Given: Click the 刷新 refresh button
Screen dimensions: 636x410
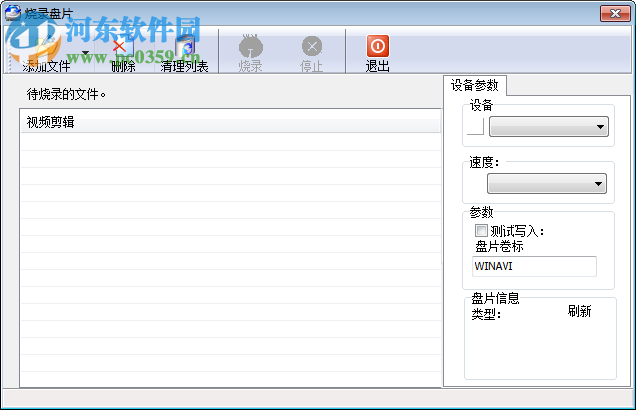Looking at the screenshot, I should click(x=579, y=311).
